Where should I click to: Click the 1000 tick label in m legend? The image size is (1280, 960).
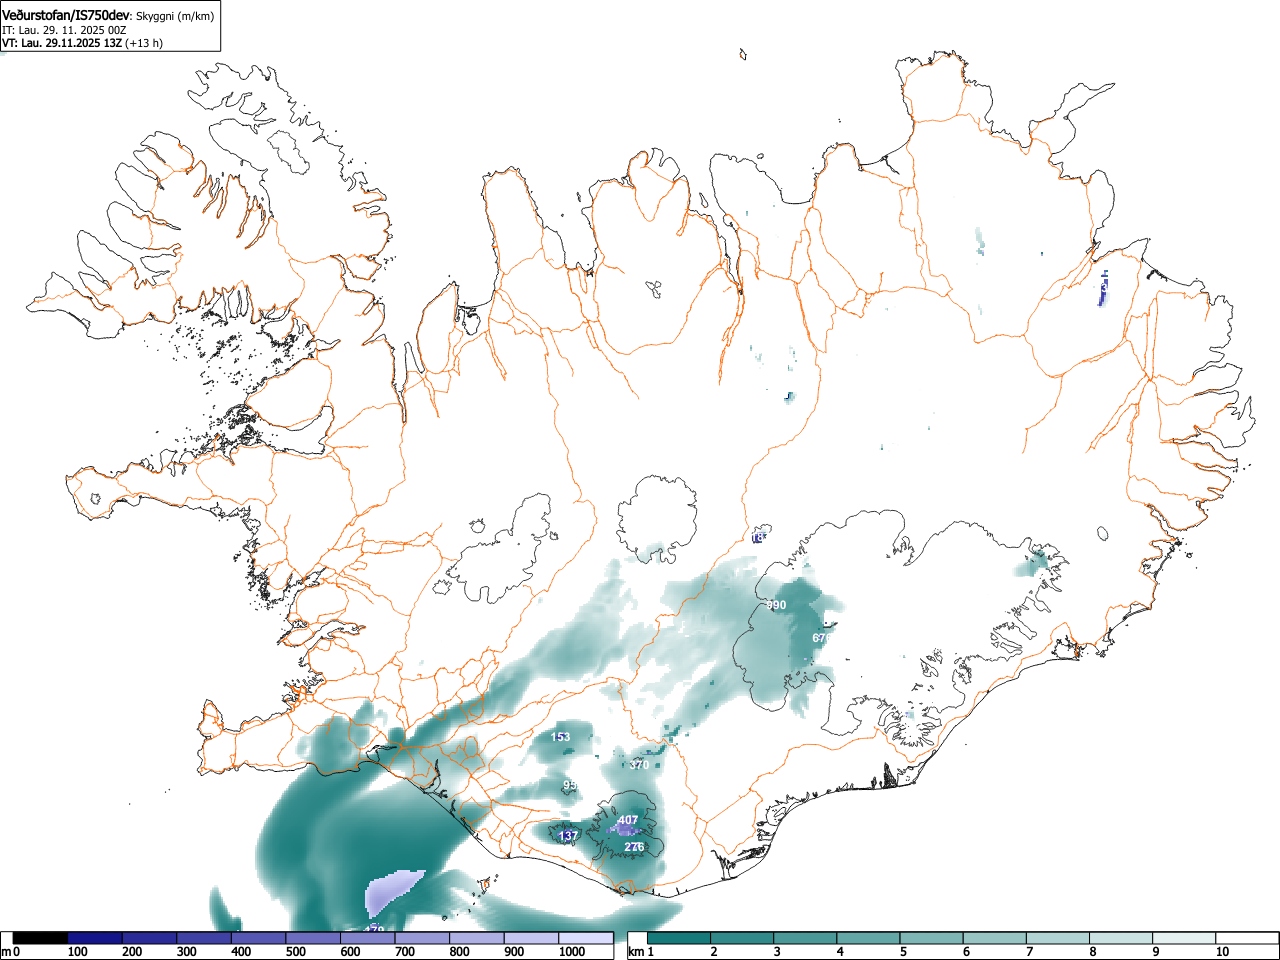pyautogui.click(x=572, y=952)
